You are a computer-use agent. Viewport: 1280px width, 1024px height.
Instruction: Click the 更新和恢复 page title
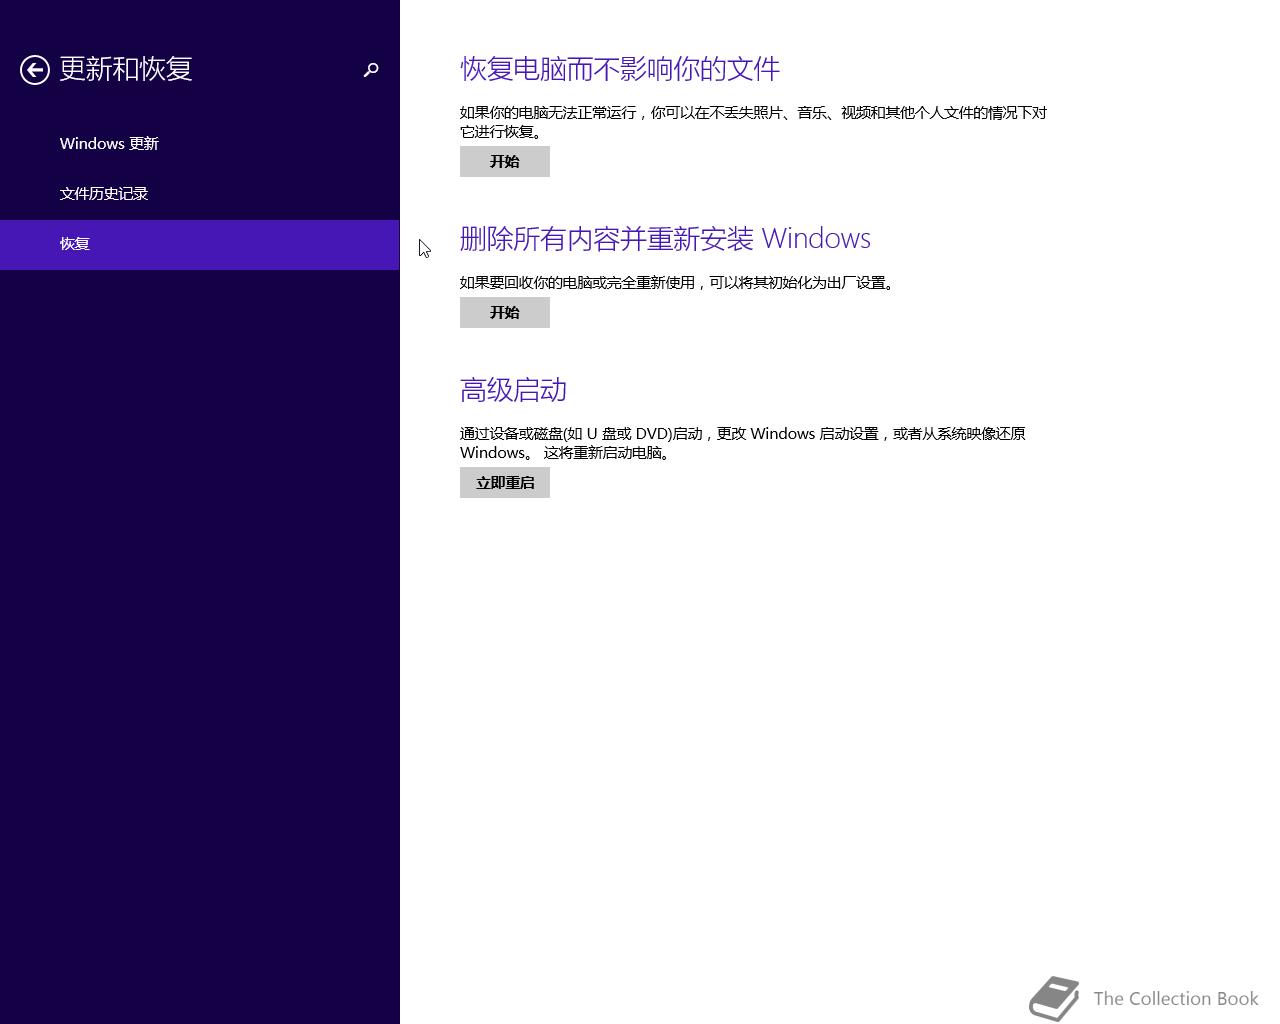(x=126, y=69)
